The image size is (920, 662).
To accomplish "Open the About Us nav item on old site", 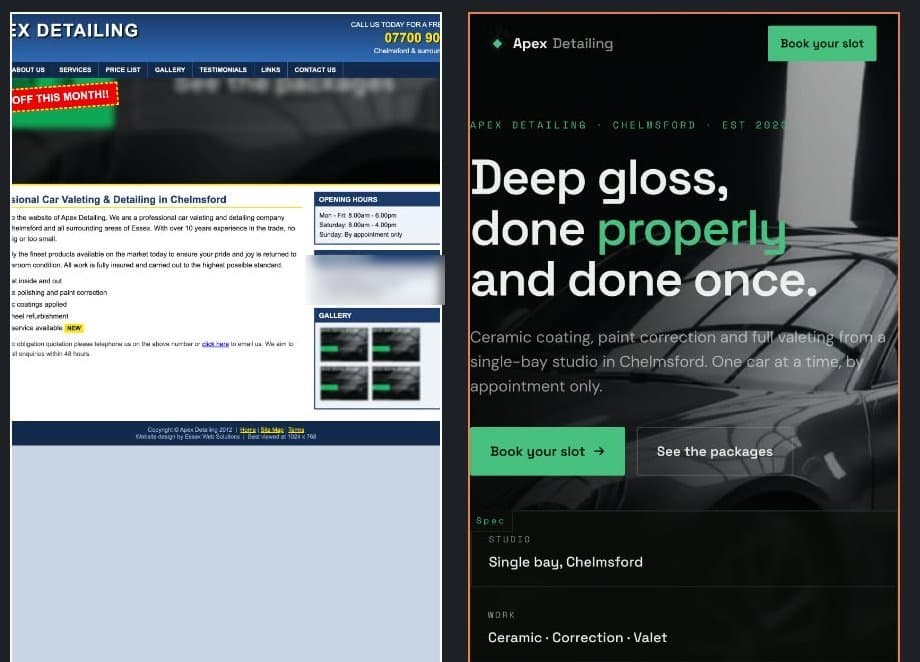I will click(x=28, y=70).
